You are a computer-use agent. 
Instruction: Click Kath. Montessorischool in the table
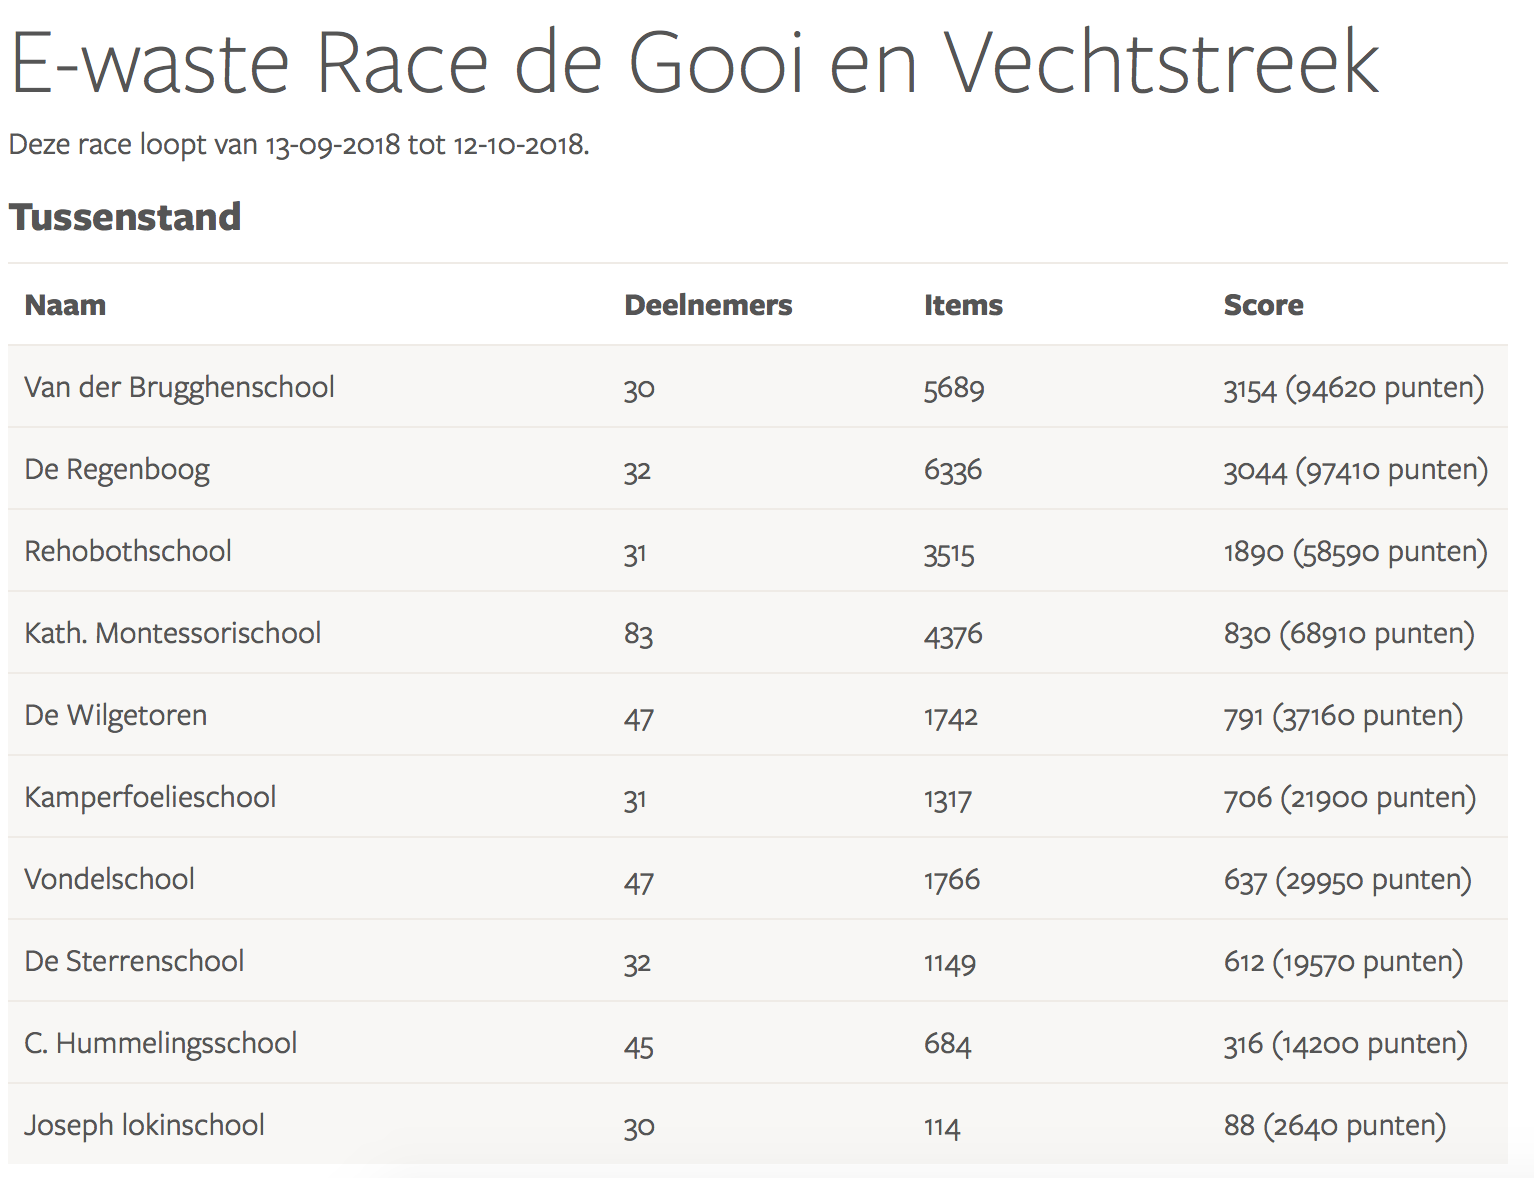click(172, 633)
